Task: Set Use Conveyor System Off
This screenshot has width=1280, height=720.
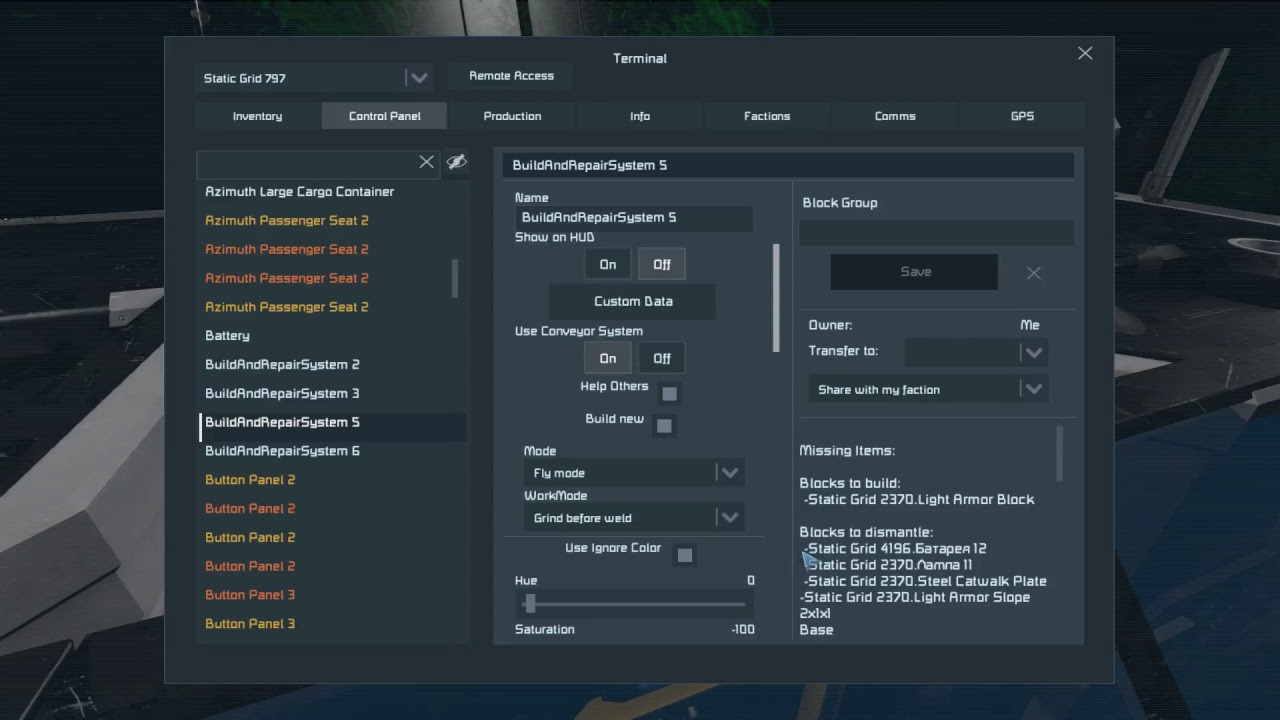Action: tap(662, 358)
